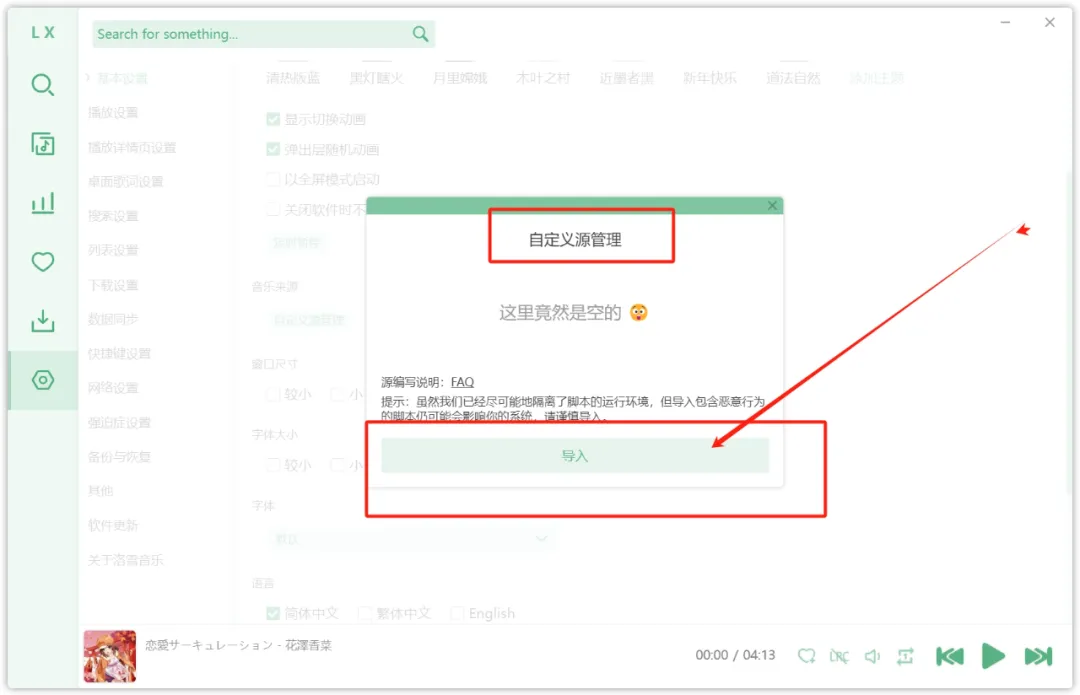This screenshot has width=1080, height=695.
Task: Click the volume speaker icon
Action: click(872, 656)
